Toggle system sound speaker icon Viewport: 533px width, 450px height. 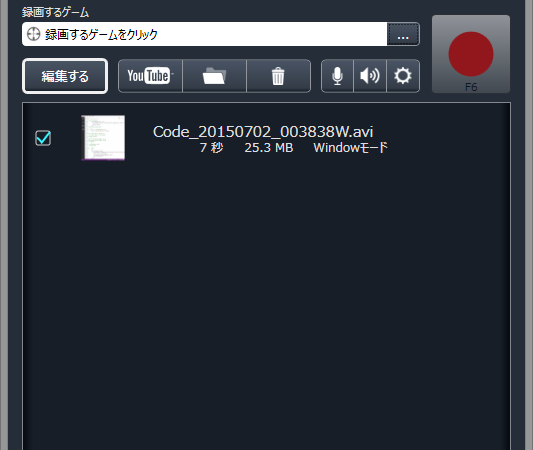point(370,76)
